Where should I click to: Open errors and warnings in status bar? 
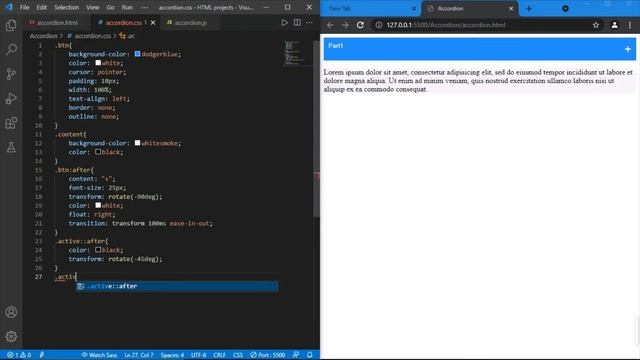click(19, 355)
